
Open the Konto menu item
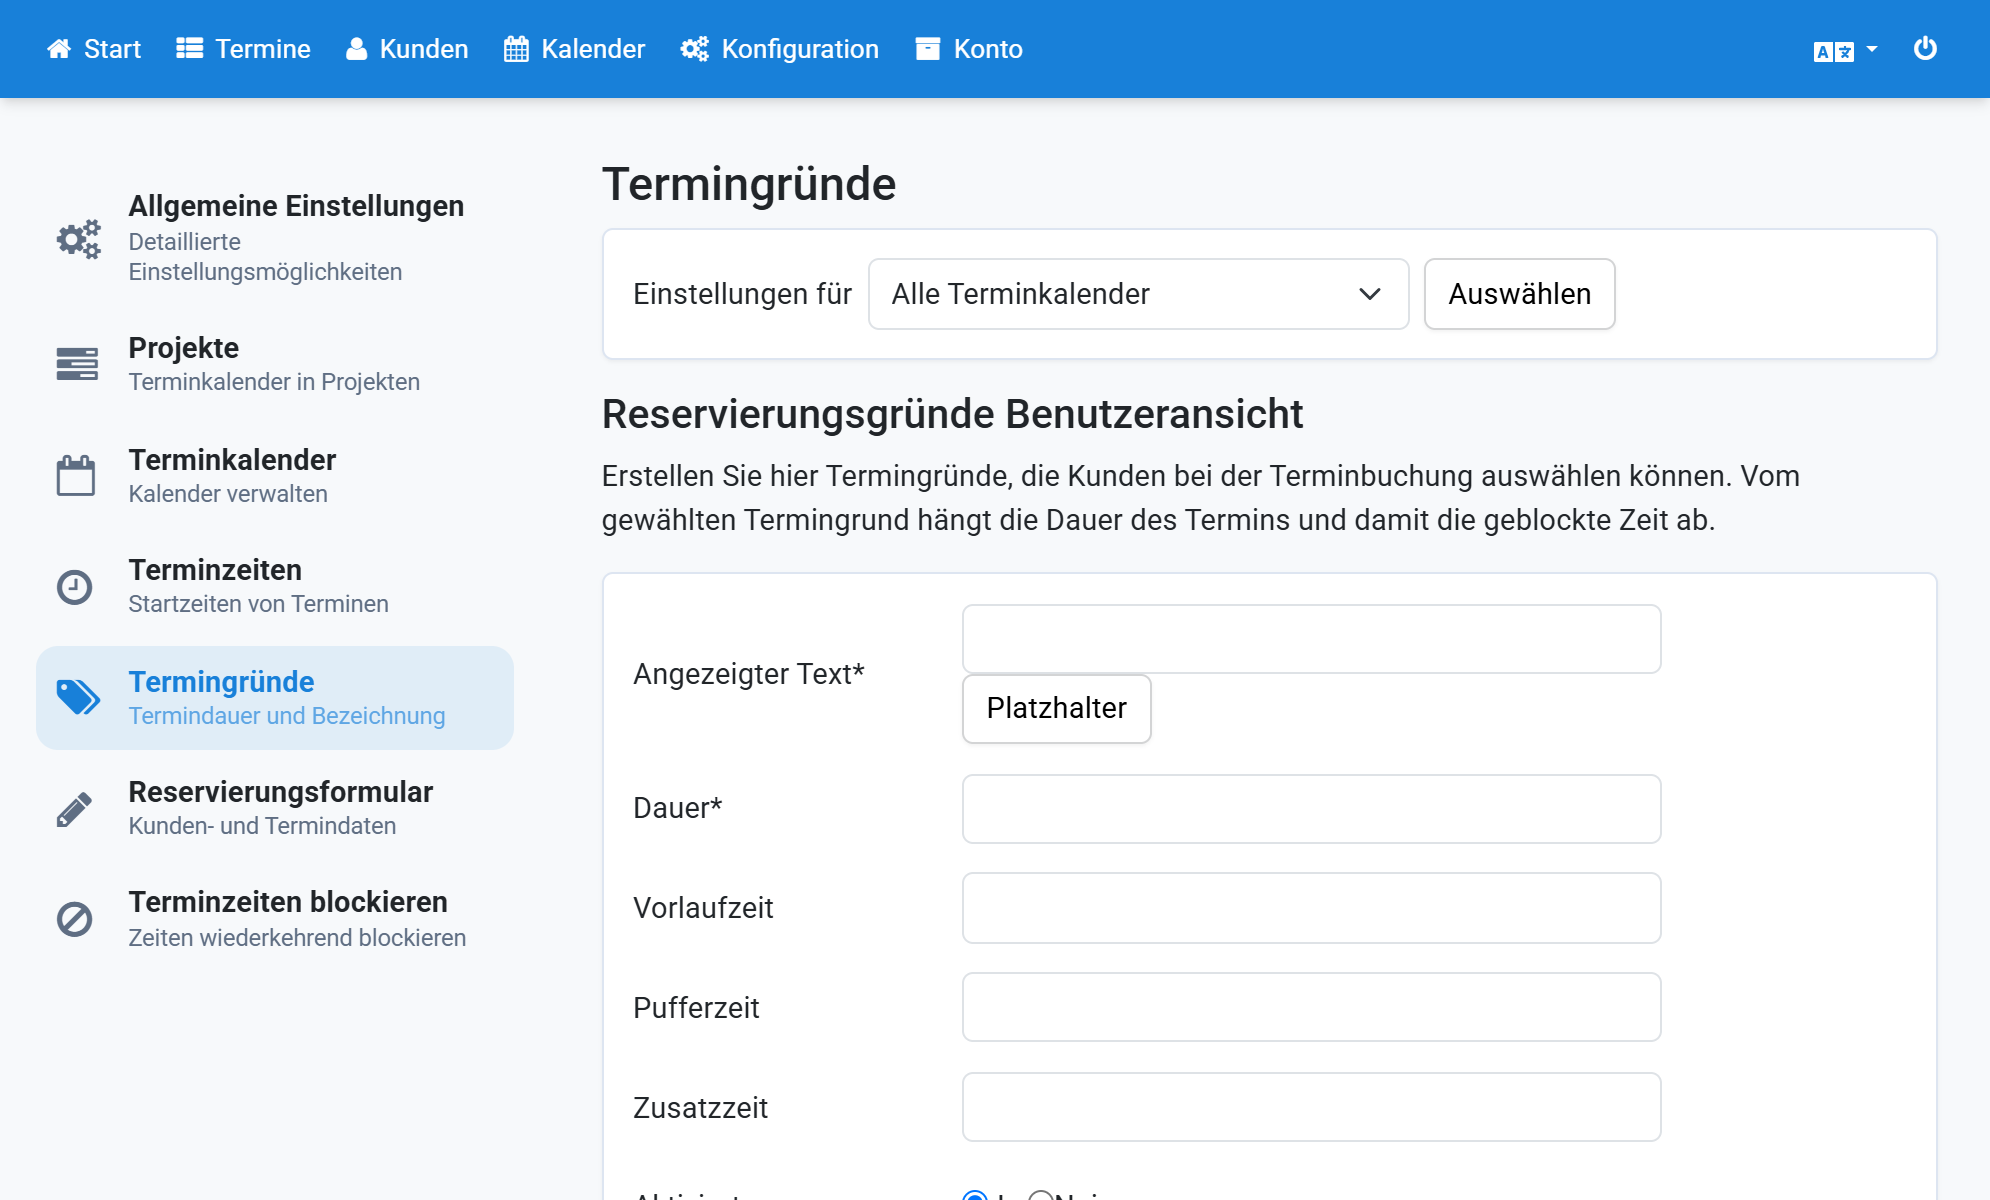(x=969, y=49)
